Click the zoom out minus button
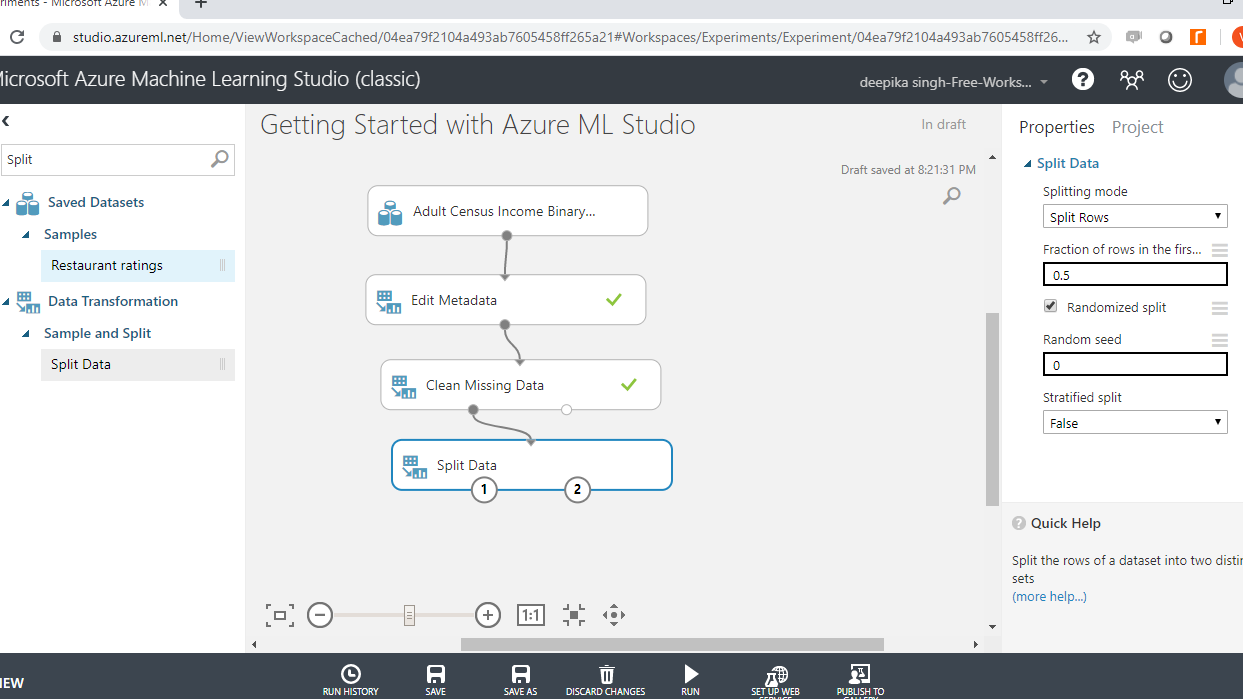The height and width of the screenshot is (699, 1243). point(320,615)
